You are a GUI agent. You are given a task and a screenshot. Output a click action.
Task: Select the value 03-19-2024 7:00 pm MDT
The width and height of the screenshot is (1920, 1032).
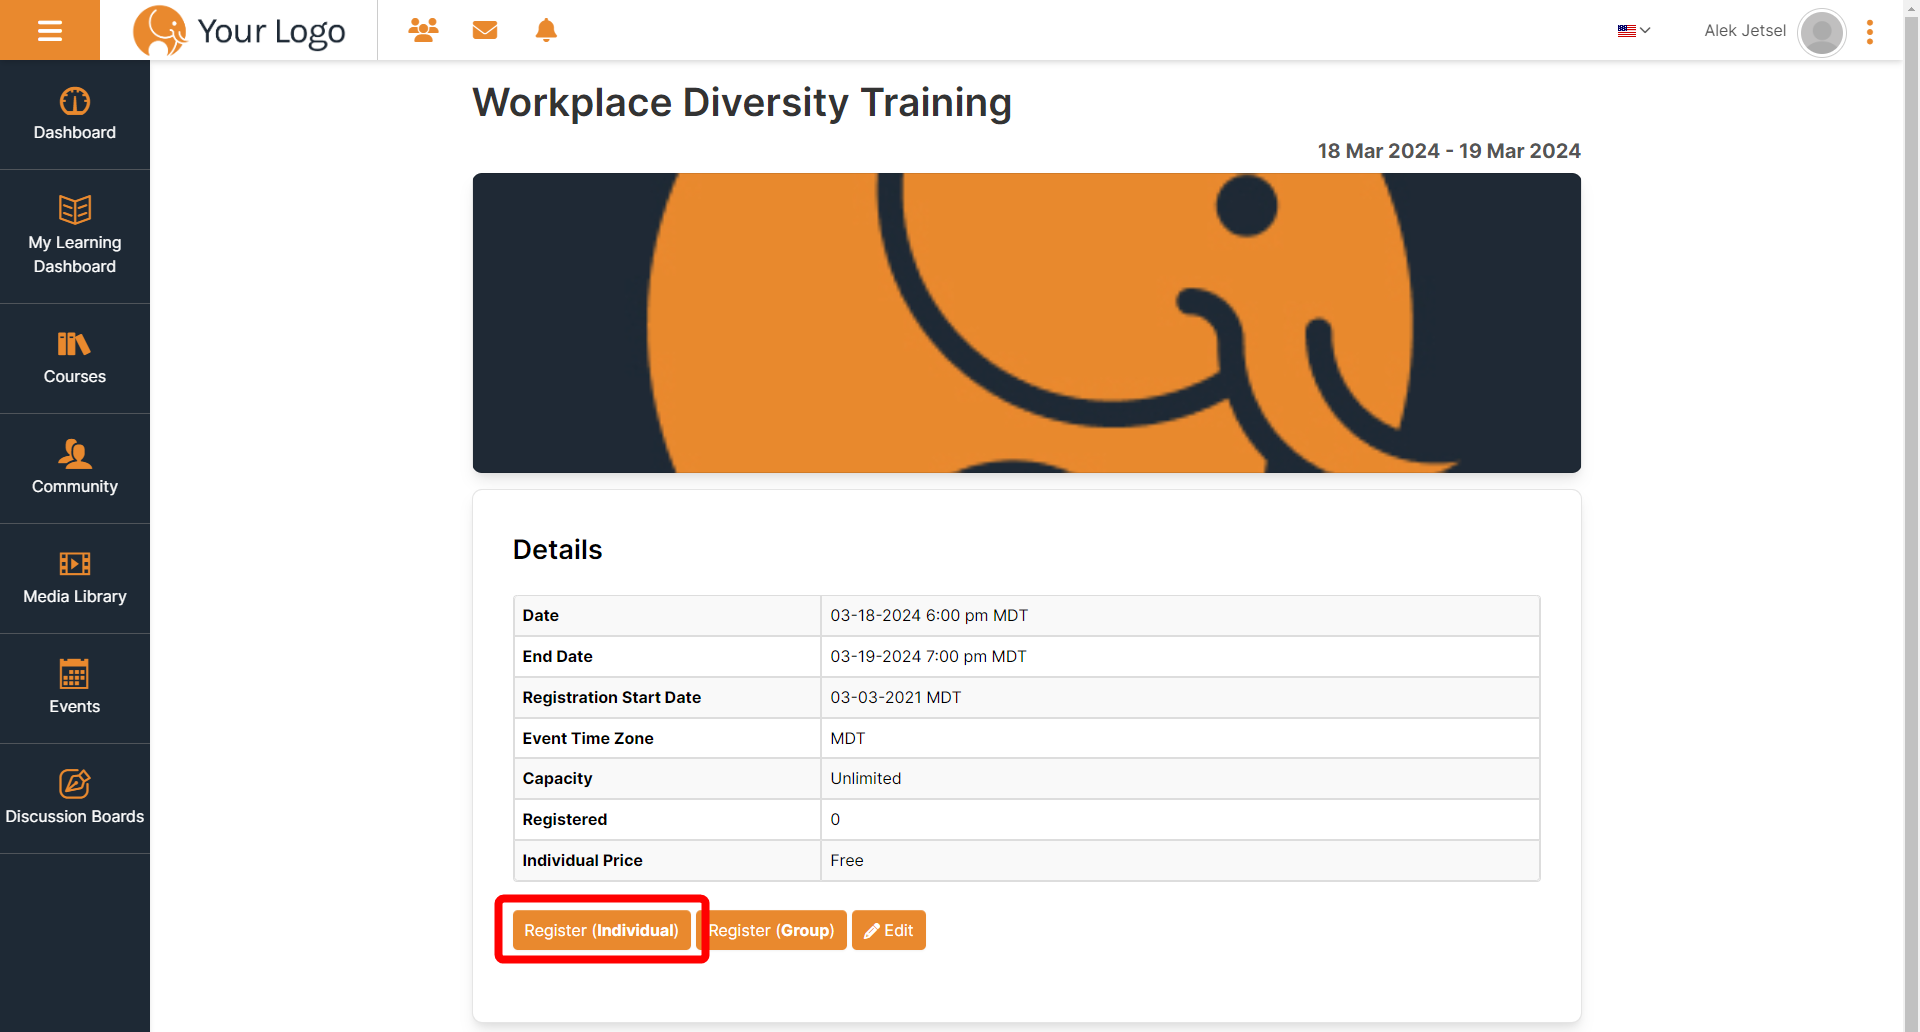click(928, 656)
